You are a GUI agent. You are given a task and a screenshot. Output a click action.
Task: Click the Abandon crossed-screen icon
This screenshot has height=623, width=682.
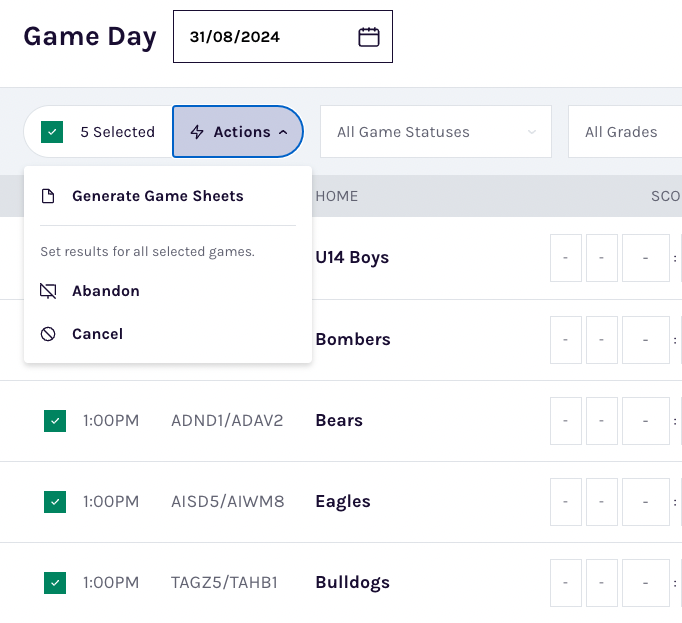click(48, 291)
